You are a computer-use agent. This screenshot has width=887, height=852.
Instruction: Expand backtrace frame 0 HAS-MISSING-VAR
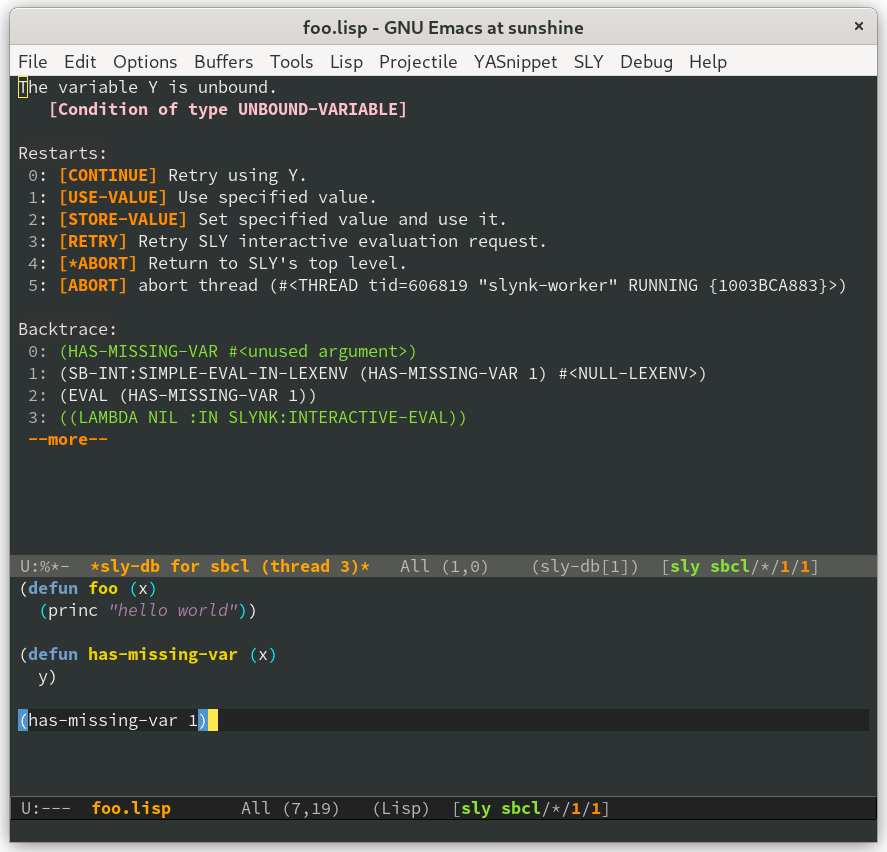237,352
